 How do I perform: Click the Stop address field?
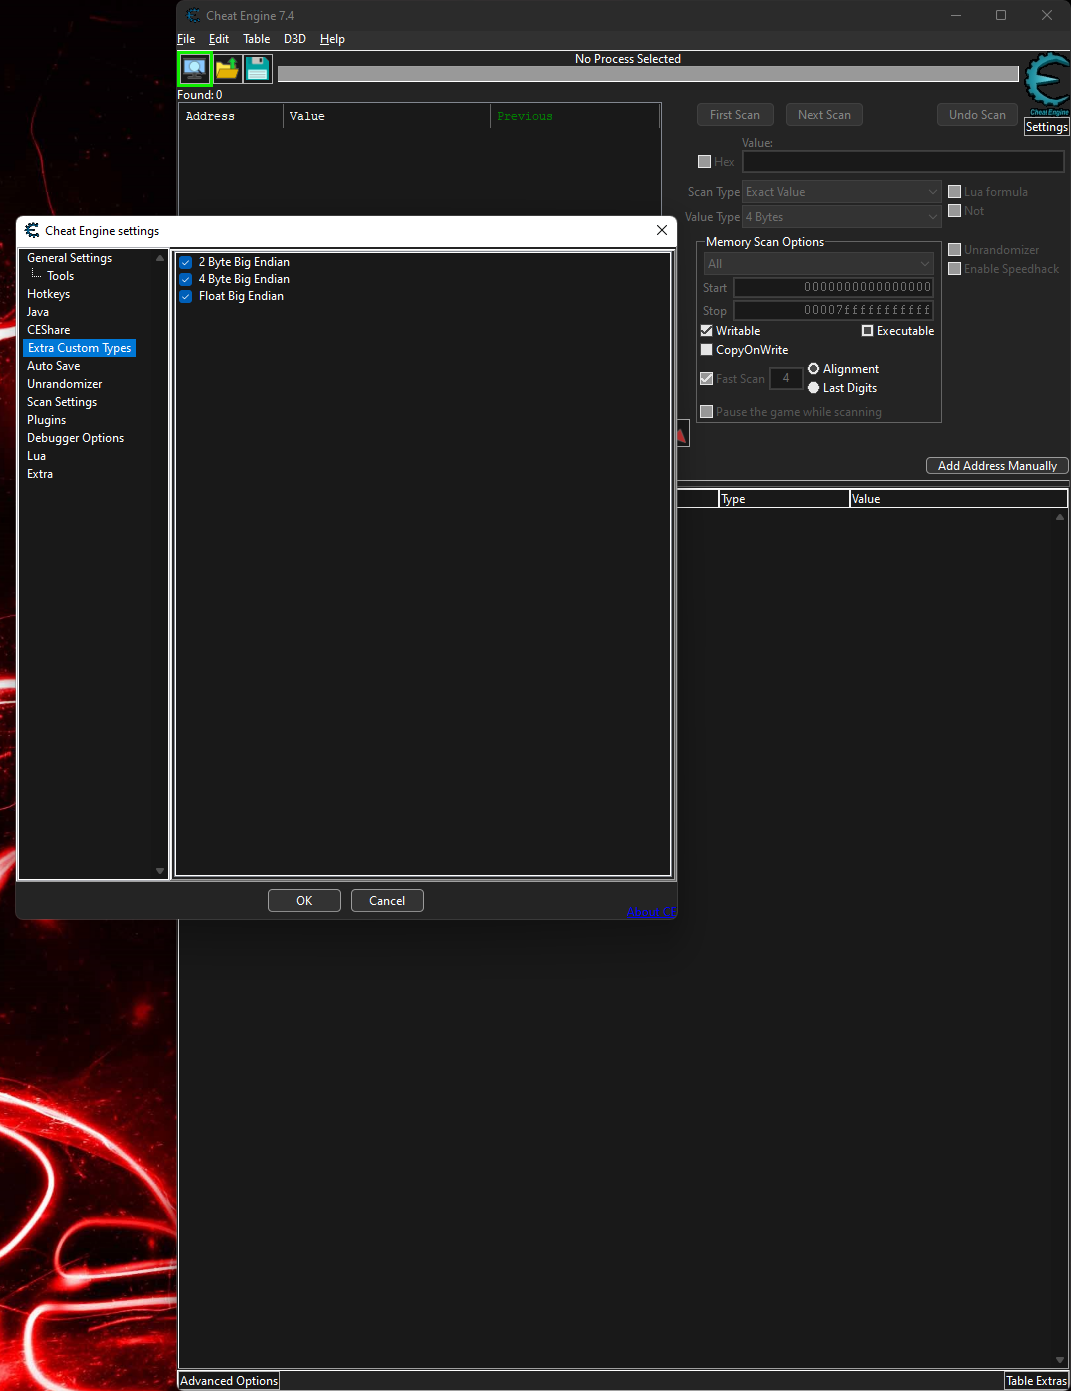click(x=834, y=310)
